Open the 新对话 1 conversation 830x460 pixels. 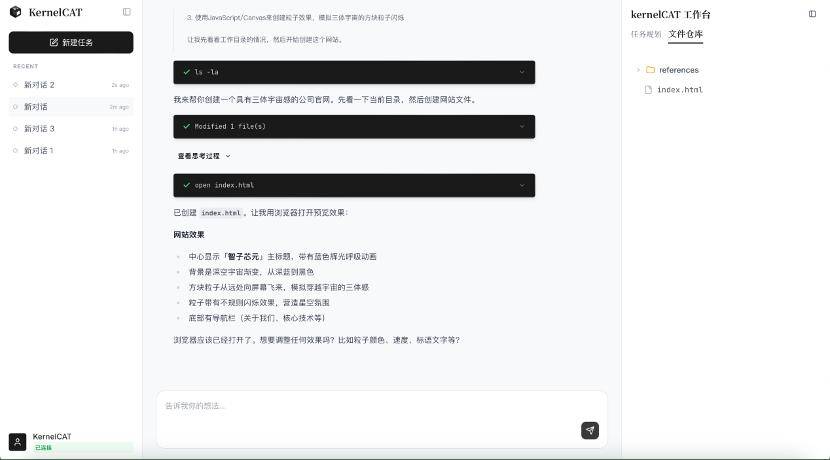pyautogui.click(x=39, y=151)
